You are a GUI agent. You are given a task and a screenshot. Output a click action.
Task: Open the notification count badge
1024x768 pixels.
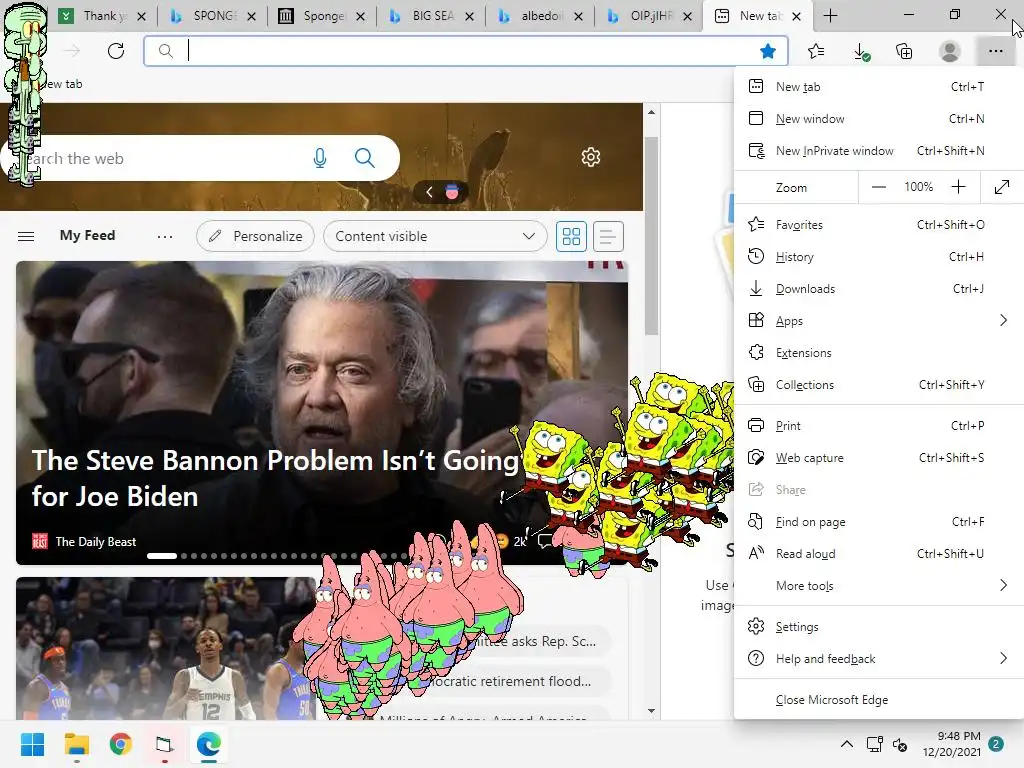point(996,744)
